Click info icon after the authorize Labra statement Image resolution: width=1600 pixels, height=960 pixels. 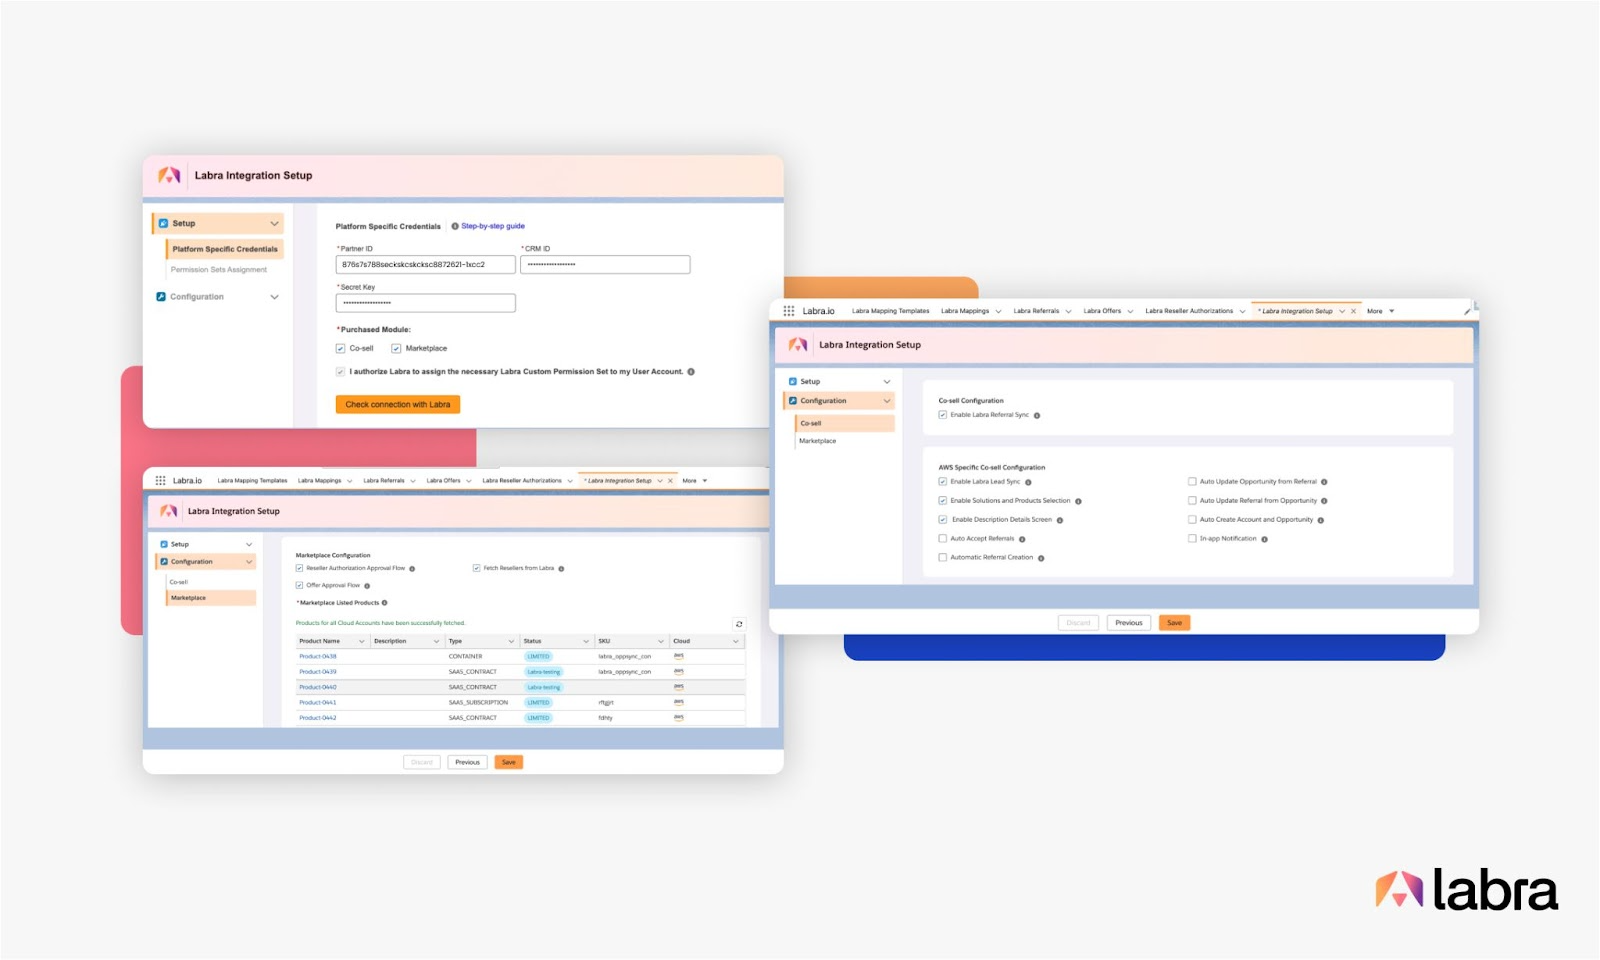[691, 372]
